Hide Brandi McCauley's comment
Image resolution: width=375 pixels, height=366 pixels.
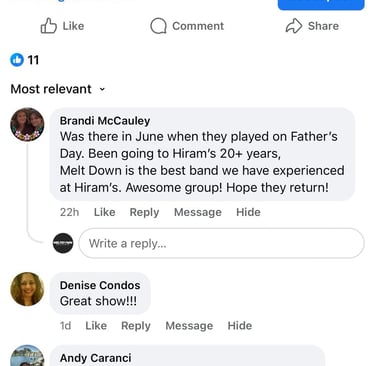coord(248,212)
